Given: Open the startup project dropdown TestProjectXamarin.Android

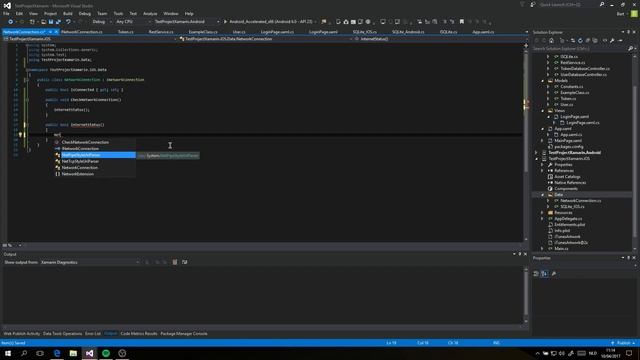Looking at the screenshot, I should [x=187, y=22].
